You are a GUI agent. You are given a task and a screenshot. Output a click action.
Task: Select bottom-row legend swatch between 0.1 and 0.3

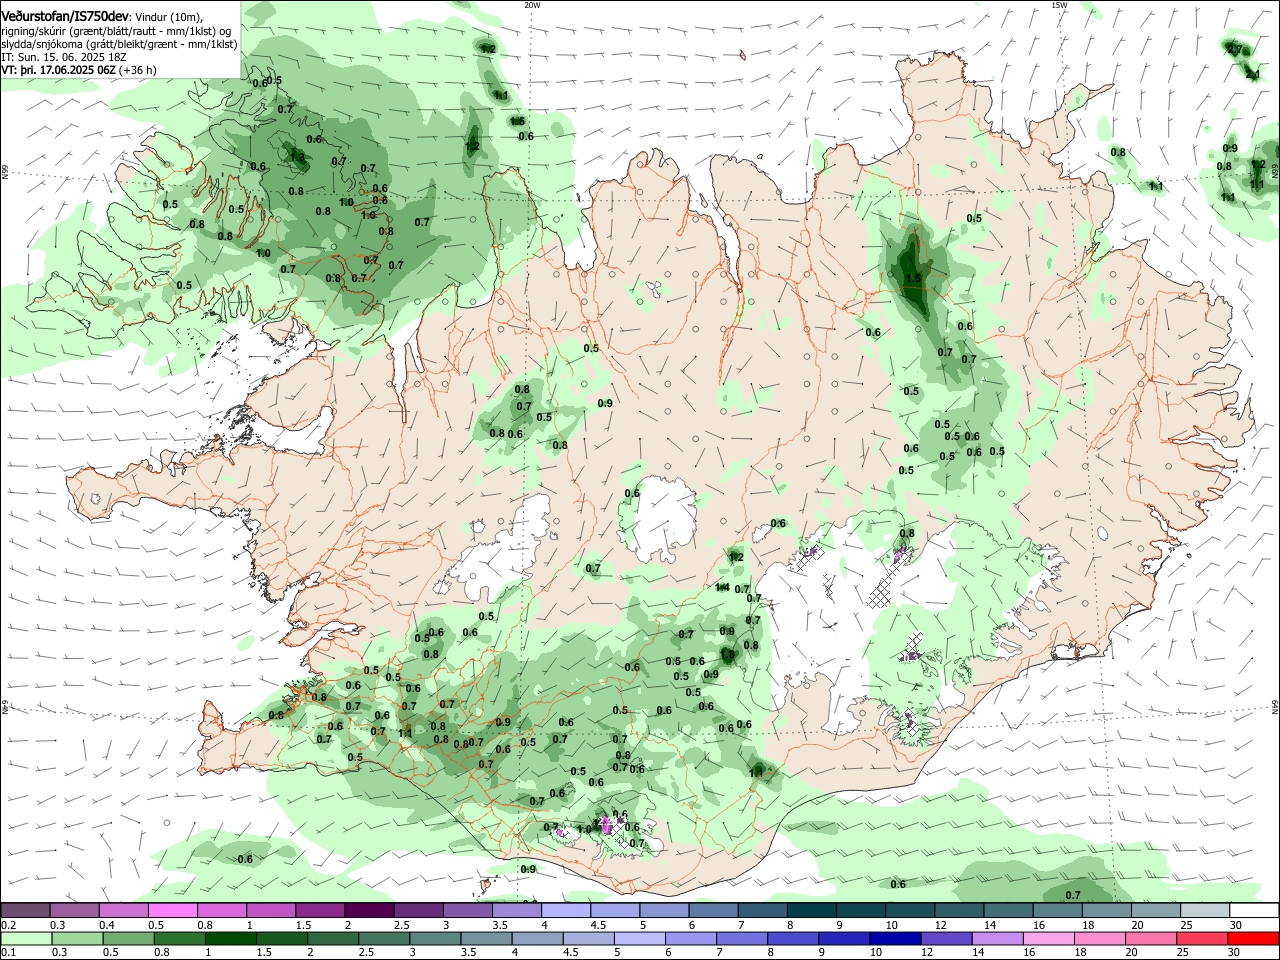pyautogui.click(x=25, y=939)
